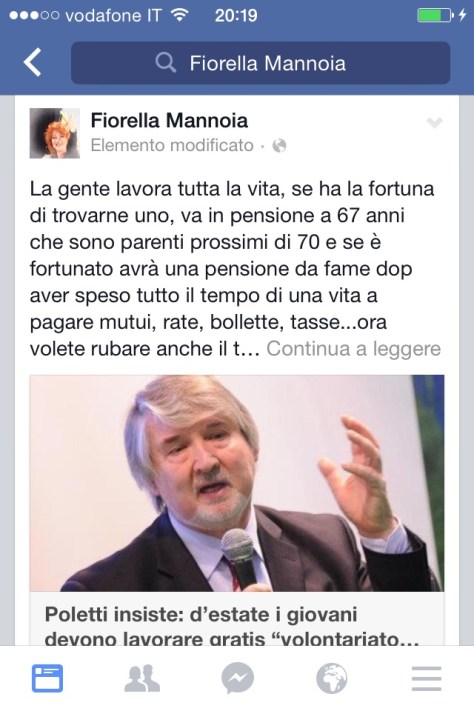474x711 pixels.
Task: Click the Fiorella Mannoia search field
Action: click(260, 63)
